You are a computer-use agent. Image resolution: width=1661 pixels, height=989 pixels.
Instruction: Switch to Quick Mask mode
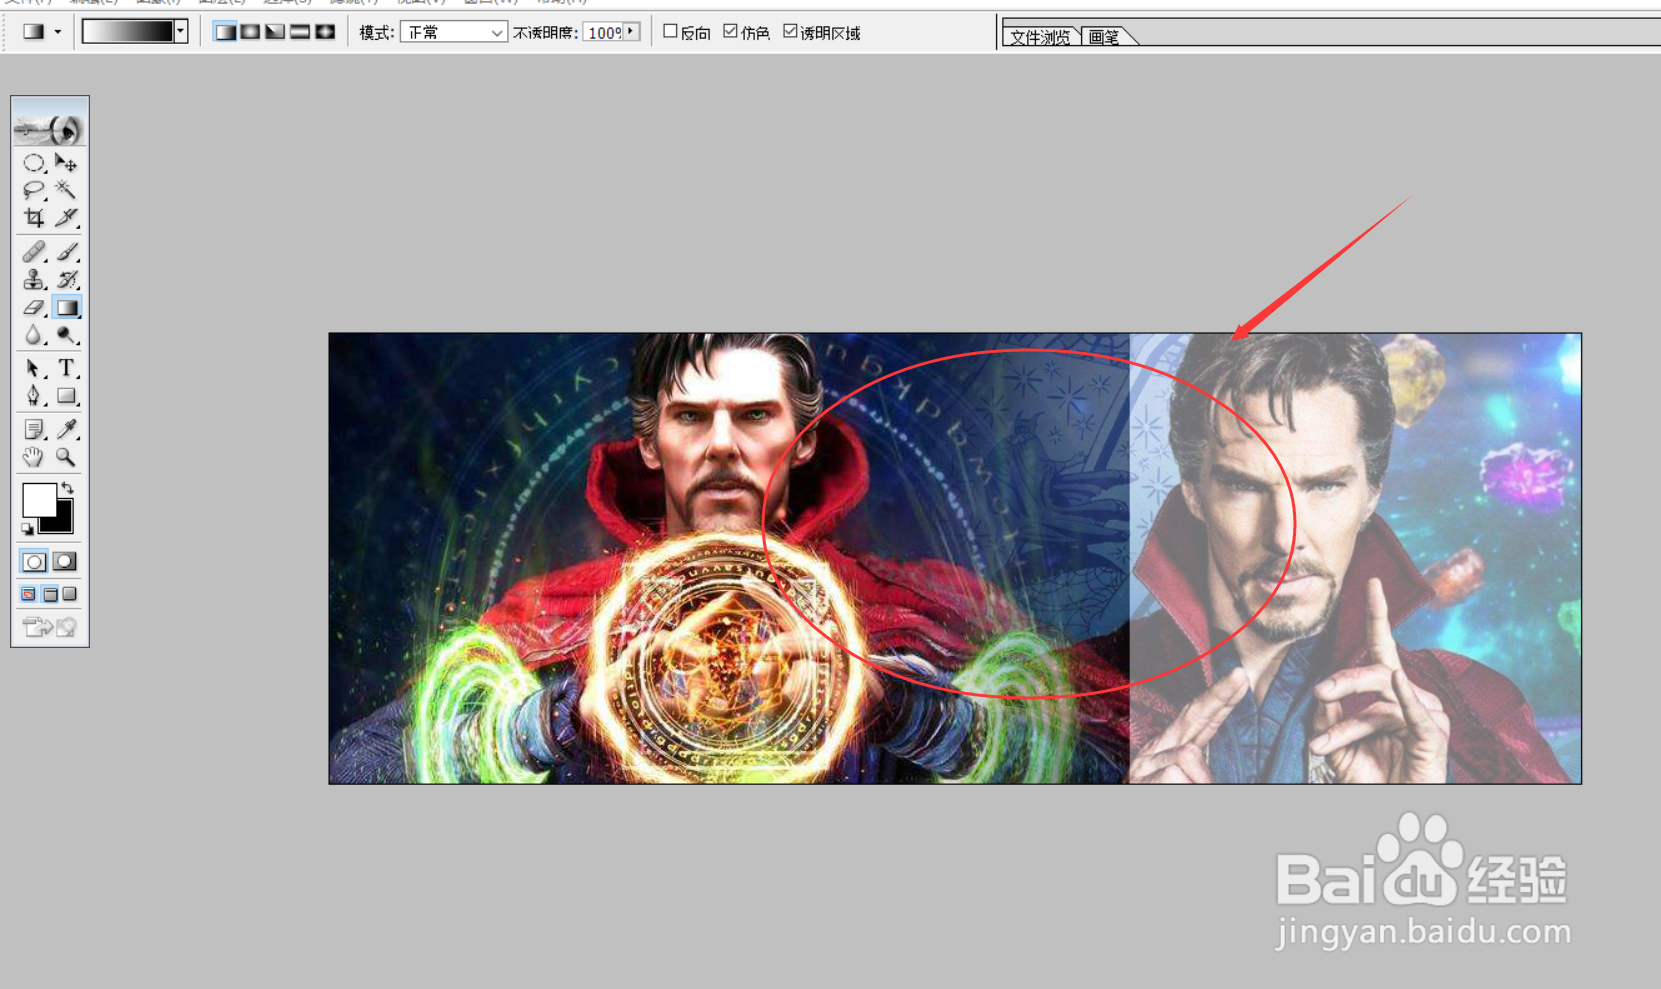[x=65, y=561]
